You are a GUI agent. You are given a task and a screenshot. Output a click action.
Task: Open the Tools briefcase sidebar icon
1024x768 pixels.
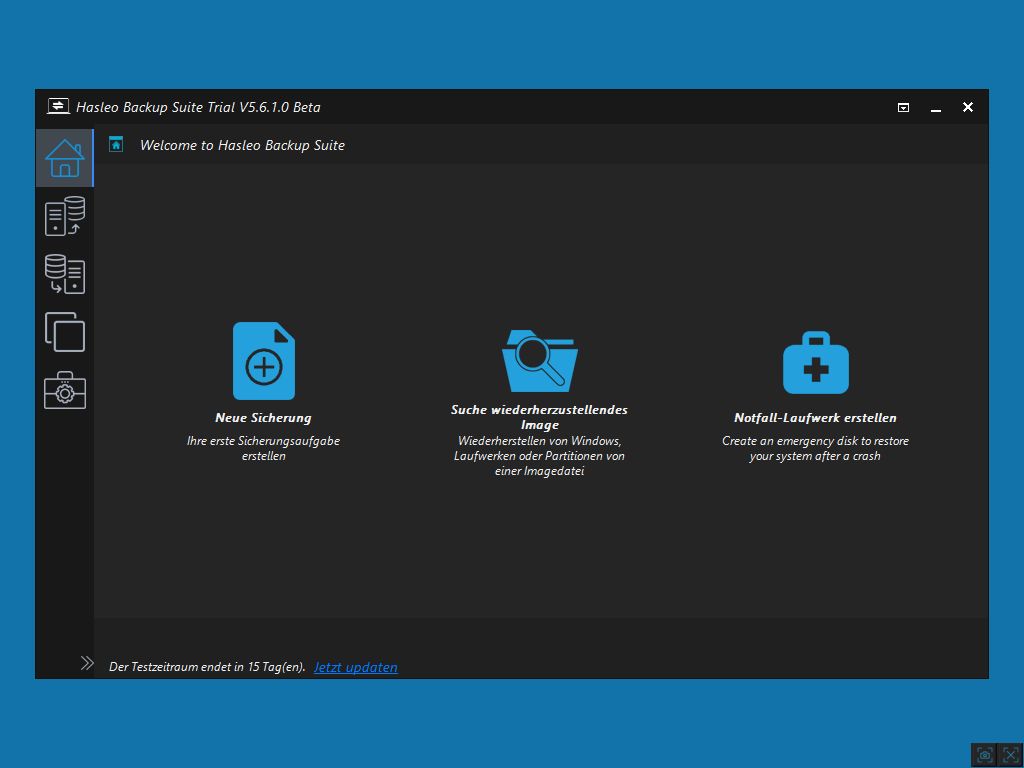point(65,391)
